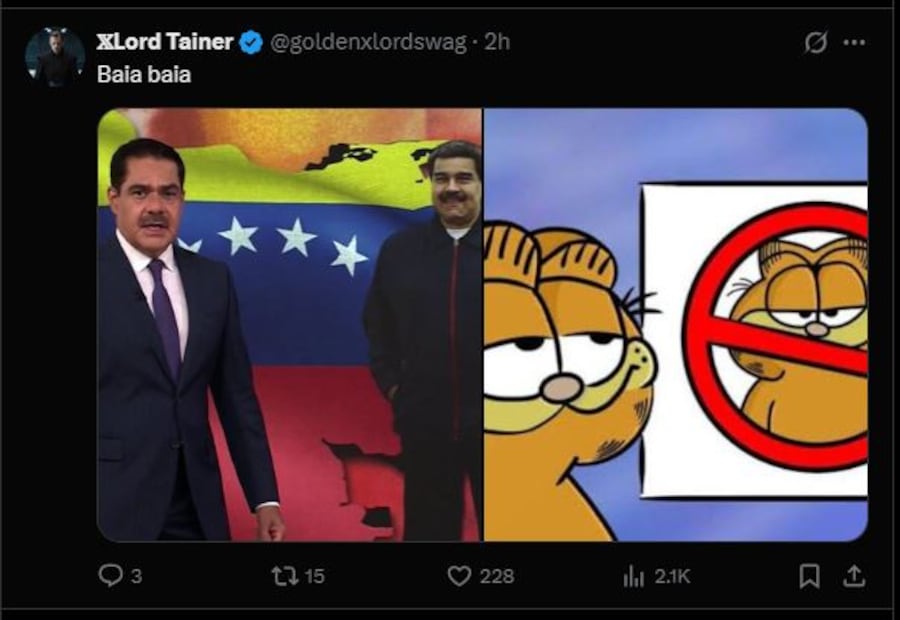900x620 pixels.
Task: Like the tweet with the heart icon
Action: (x=459, y=576)
